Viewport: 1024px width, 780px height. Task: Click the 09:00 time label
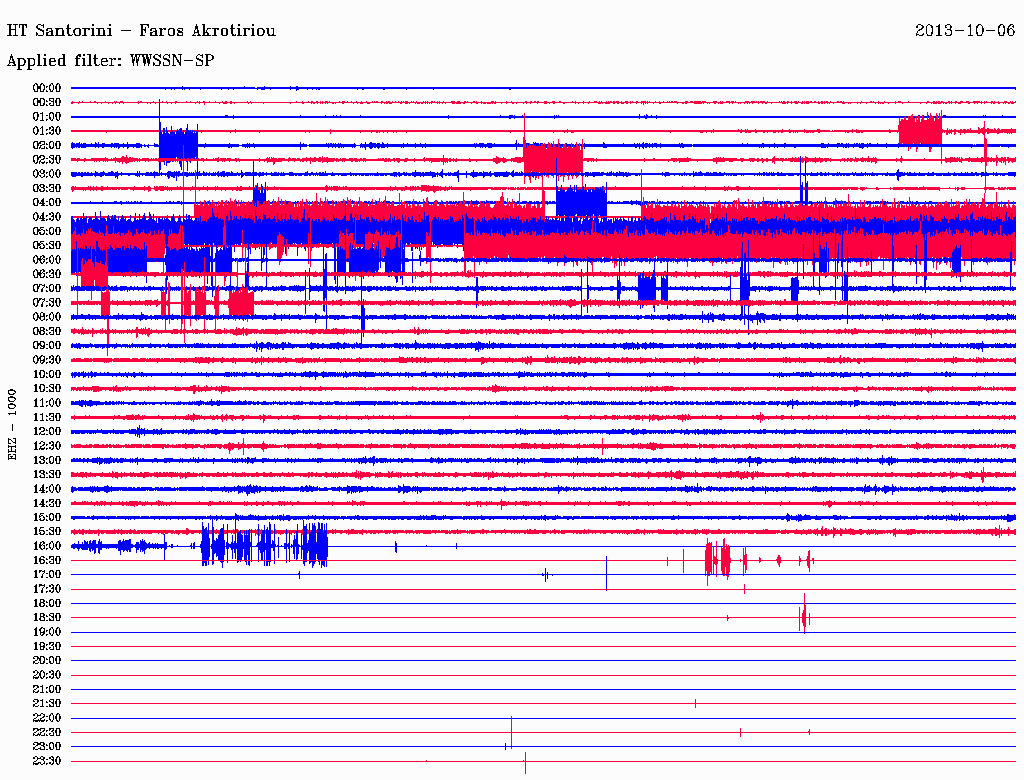click(x=47, y=346)
